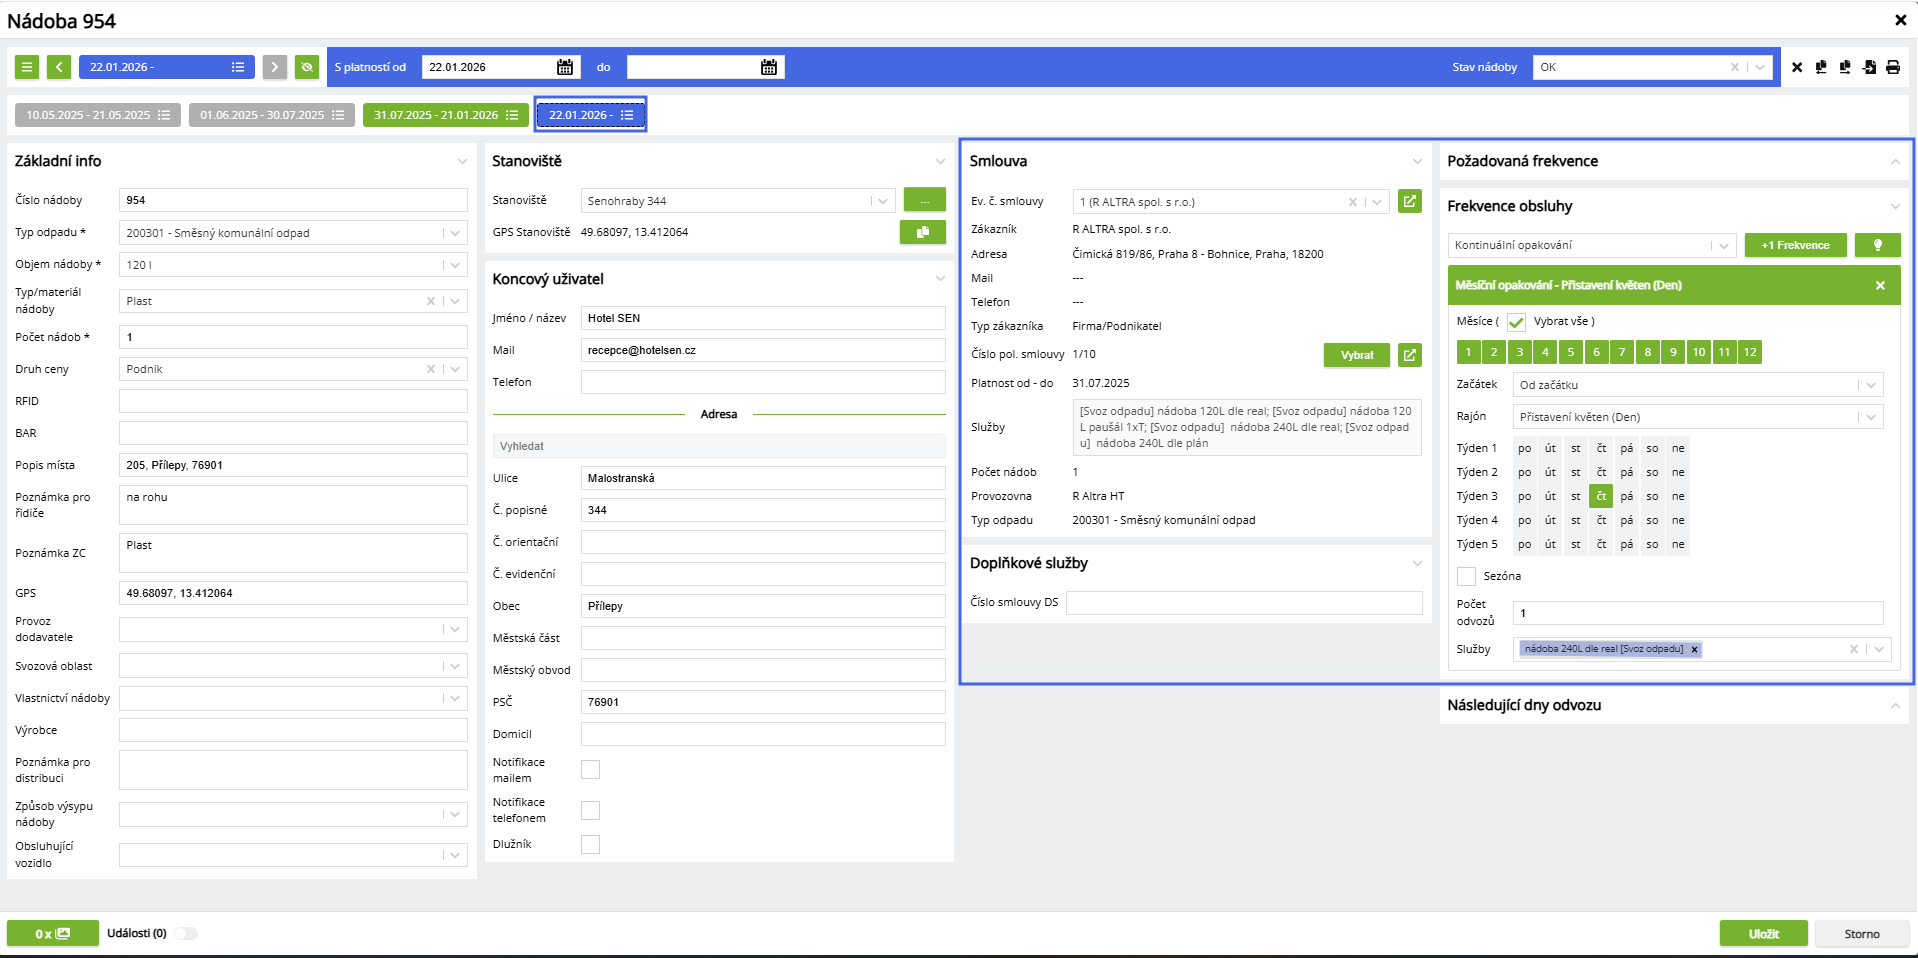Screen dimensions: 1918x958
Task: Save with the Uložit button
Action: click(x=1764, y=934)
